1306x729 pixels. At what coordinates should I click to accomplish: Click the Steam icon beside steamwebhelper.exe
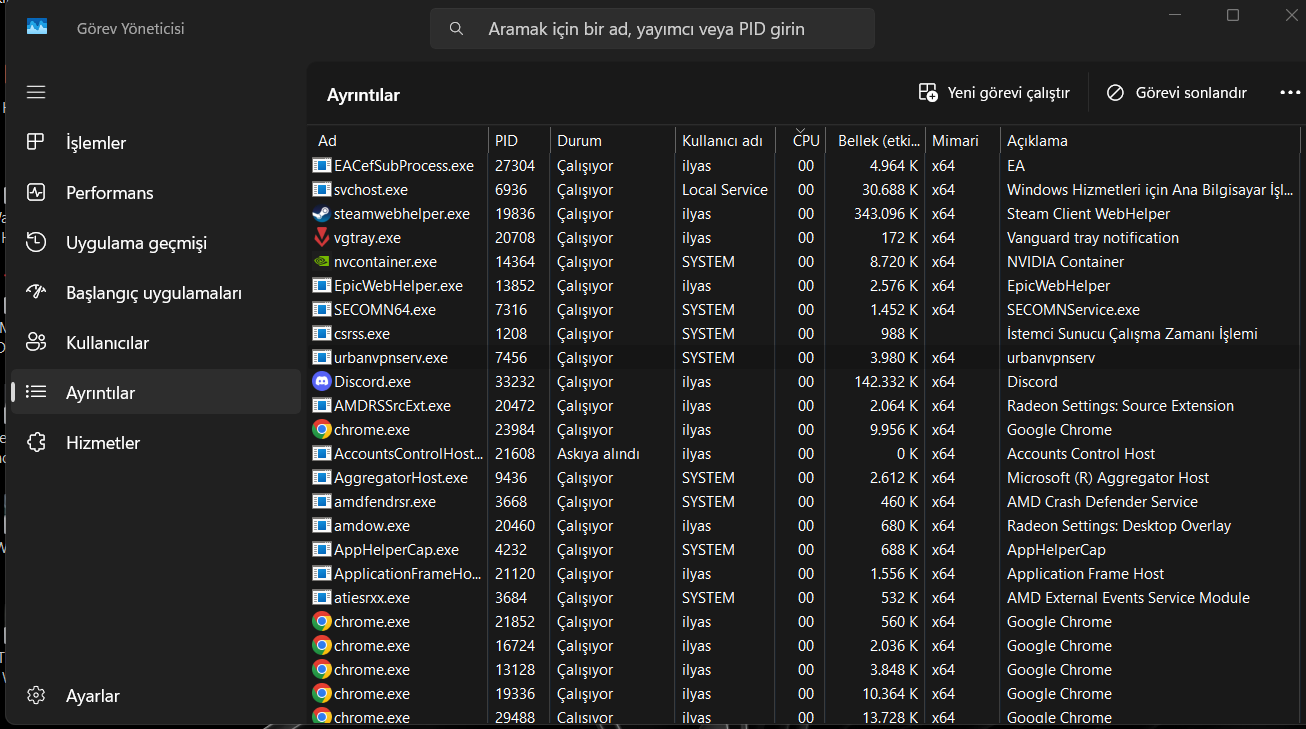(x=322, y=214)
